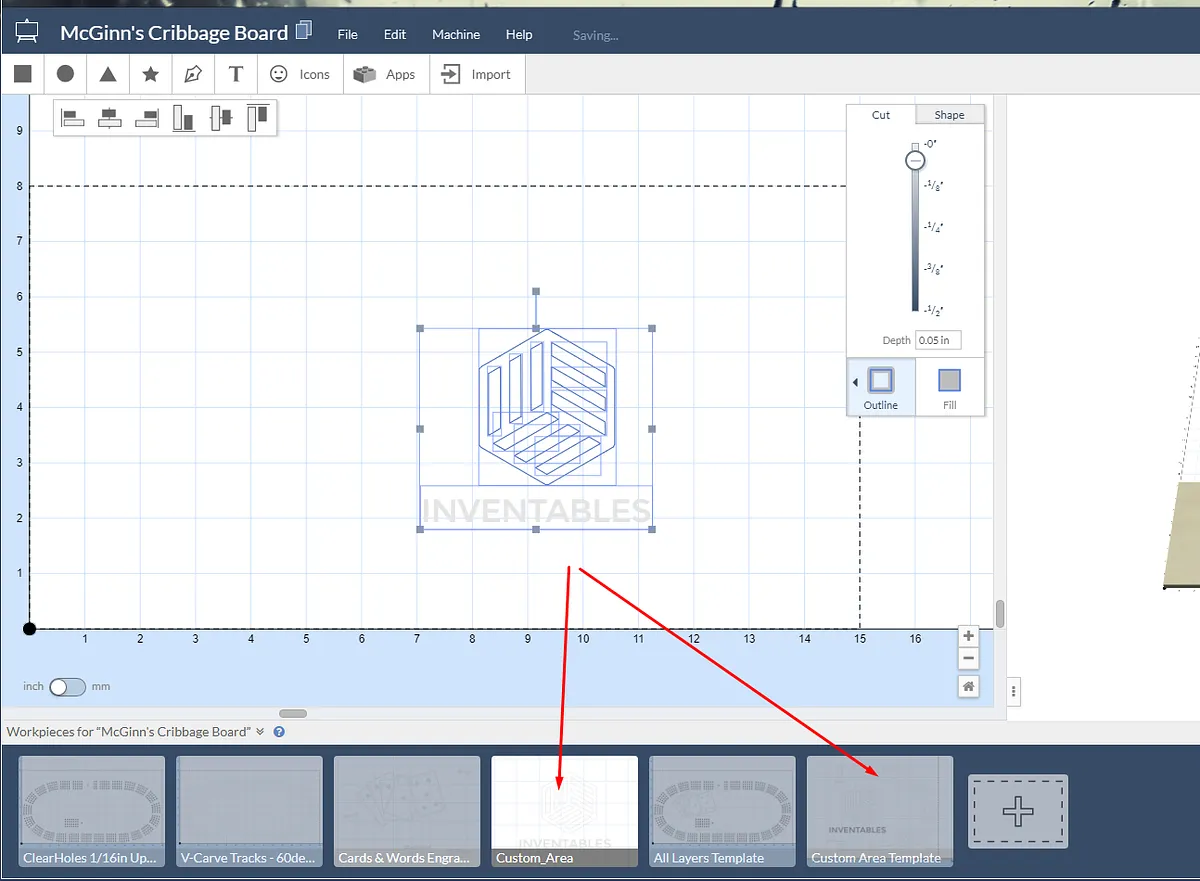The width and height of the screenshot is (1200, 881).
Task: Select the pen drawing tool
Action: pos(193,74)
